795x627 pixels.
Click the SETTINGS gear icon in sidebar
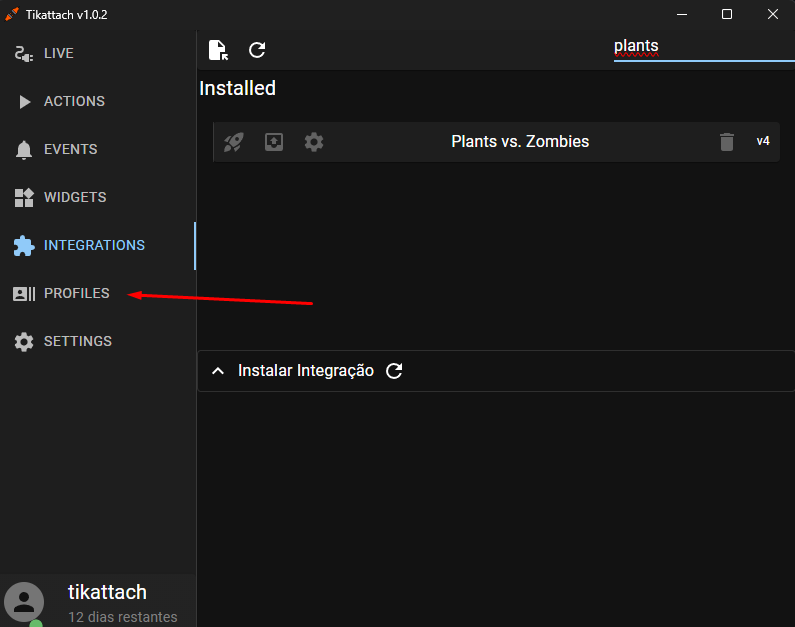24,342
